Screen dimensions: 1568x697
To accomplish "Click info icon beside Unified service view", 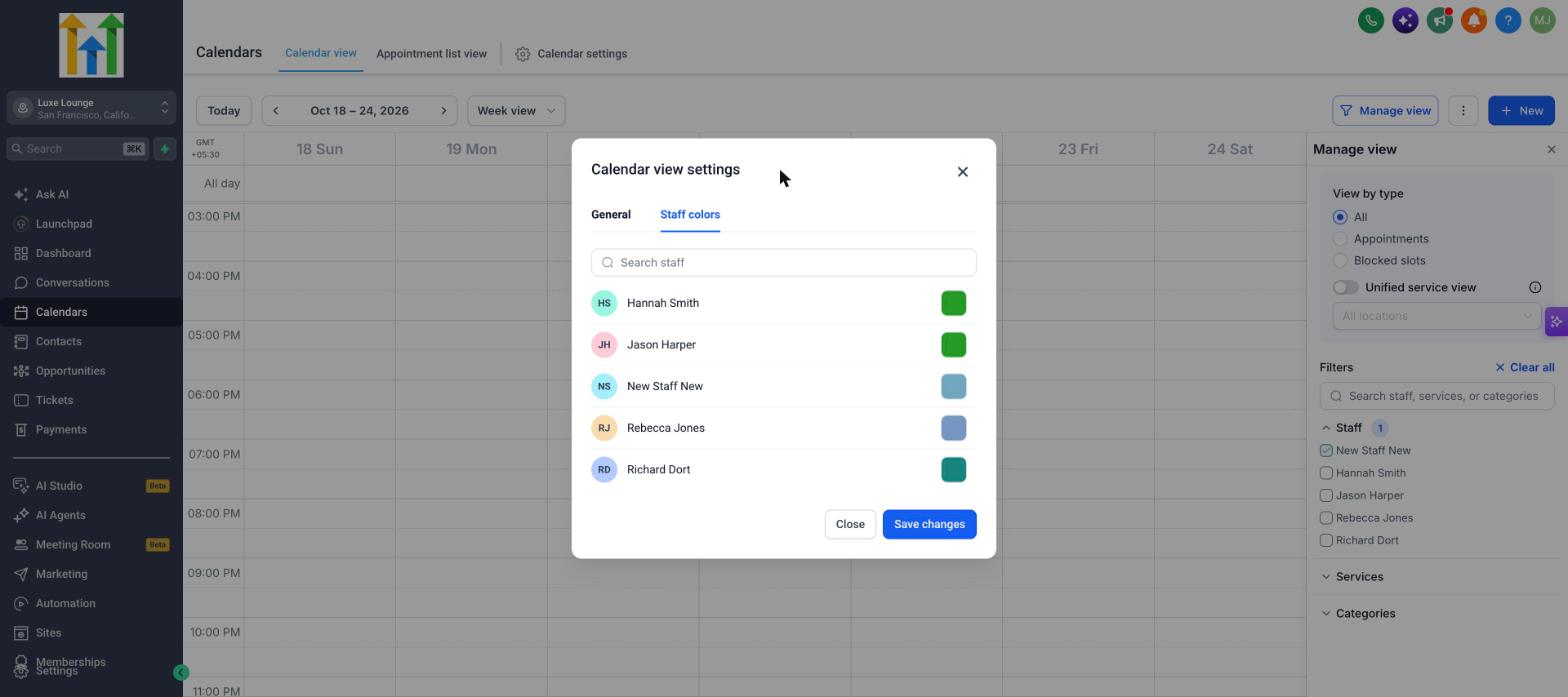I will (x=1535, y=288).
